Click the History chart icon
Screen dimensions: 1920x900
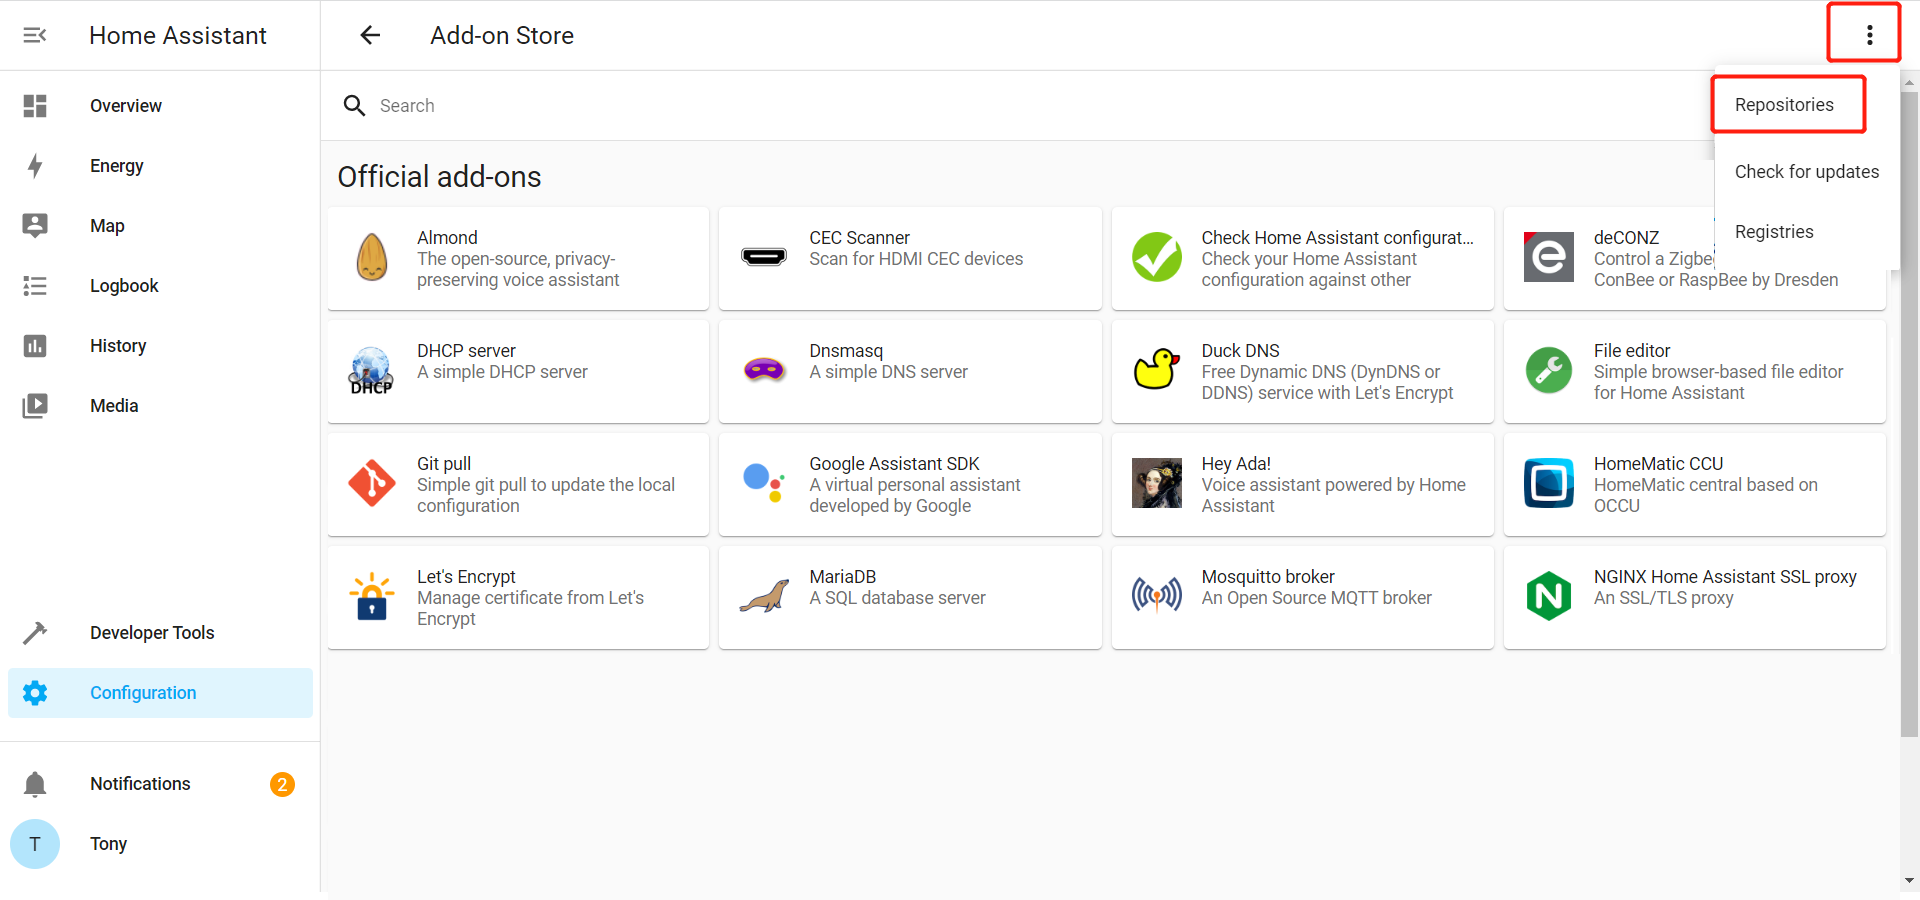click(35, 345)
